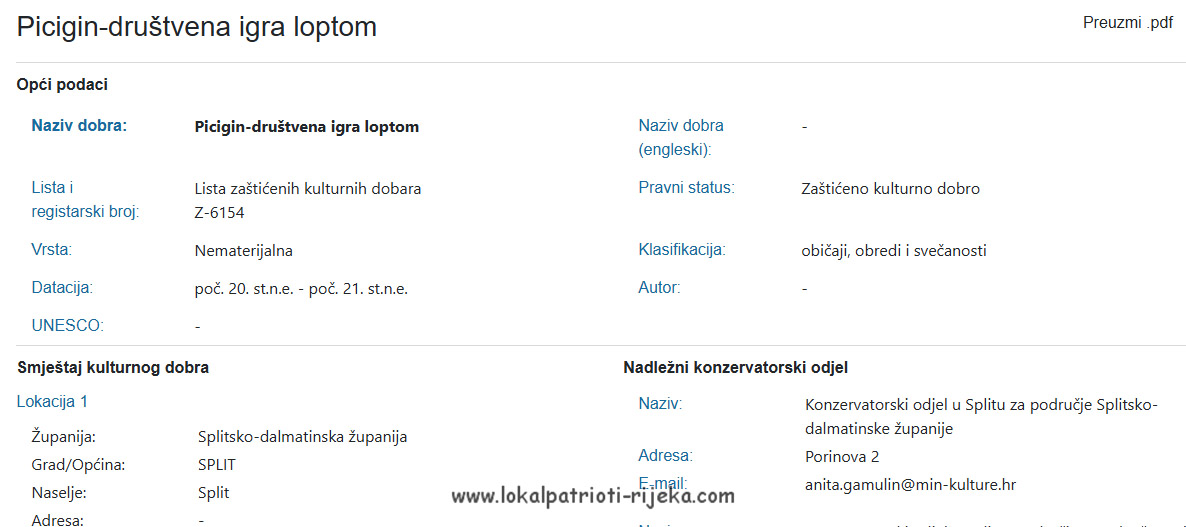Click the Klasifikacija label

(x=682, y=250)
